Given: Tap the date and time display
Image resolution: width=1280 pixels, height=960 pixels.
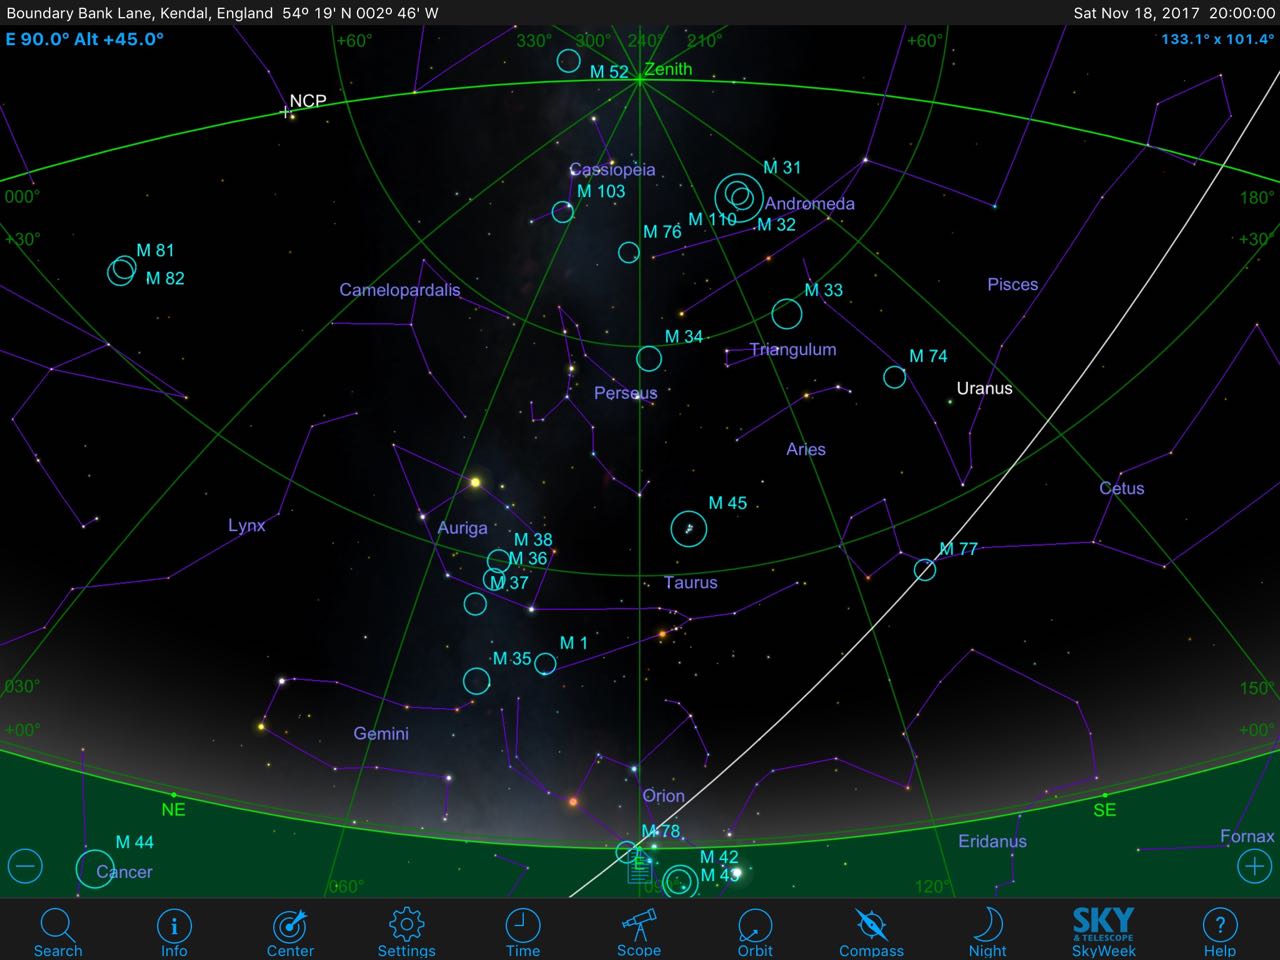Looking at the screenshot, I should [1173, 13].
